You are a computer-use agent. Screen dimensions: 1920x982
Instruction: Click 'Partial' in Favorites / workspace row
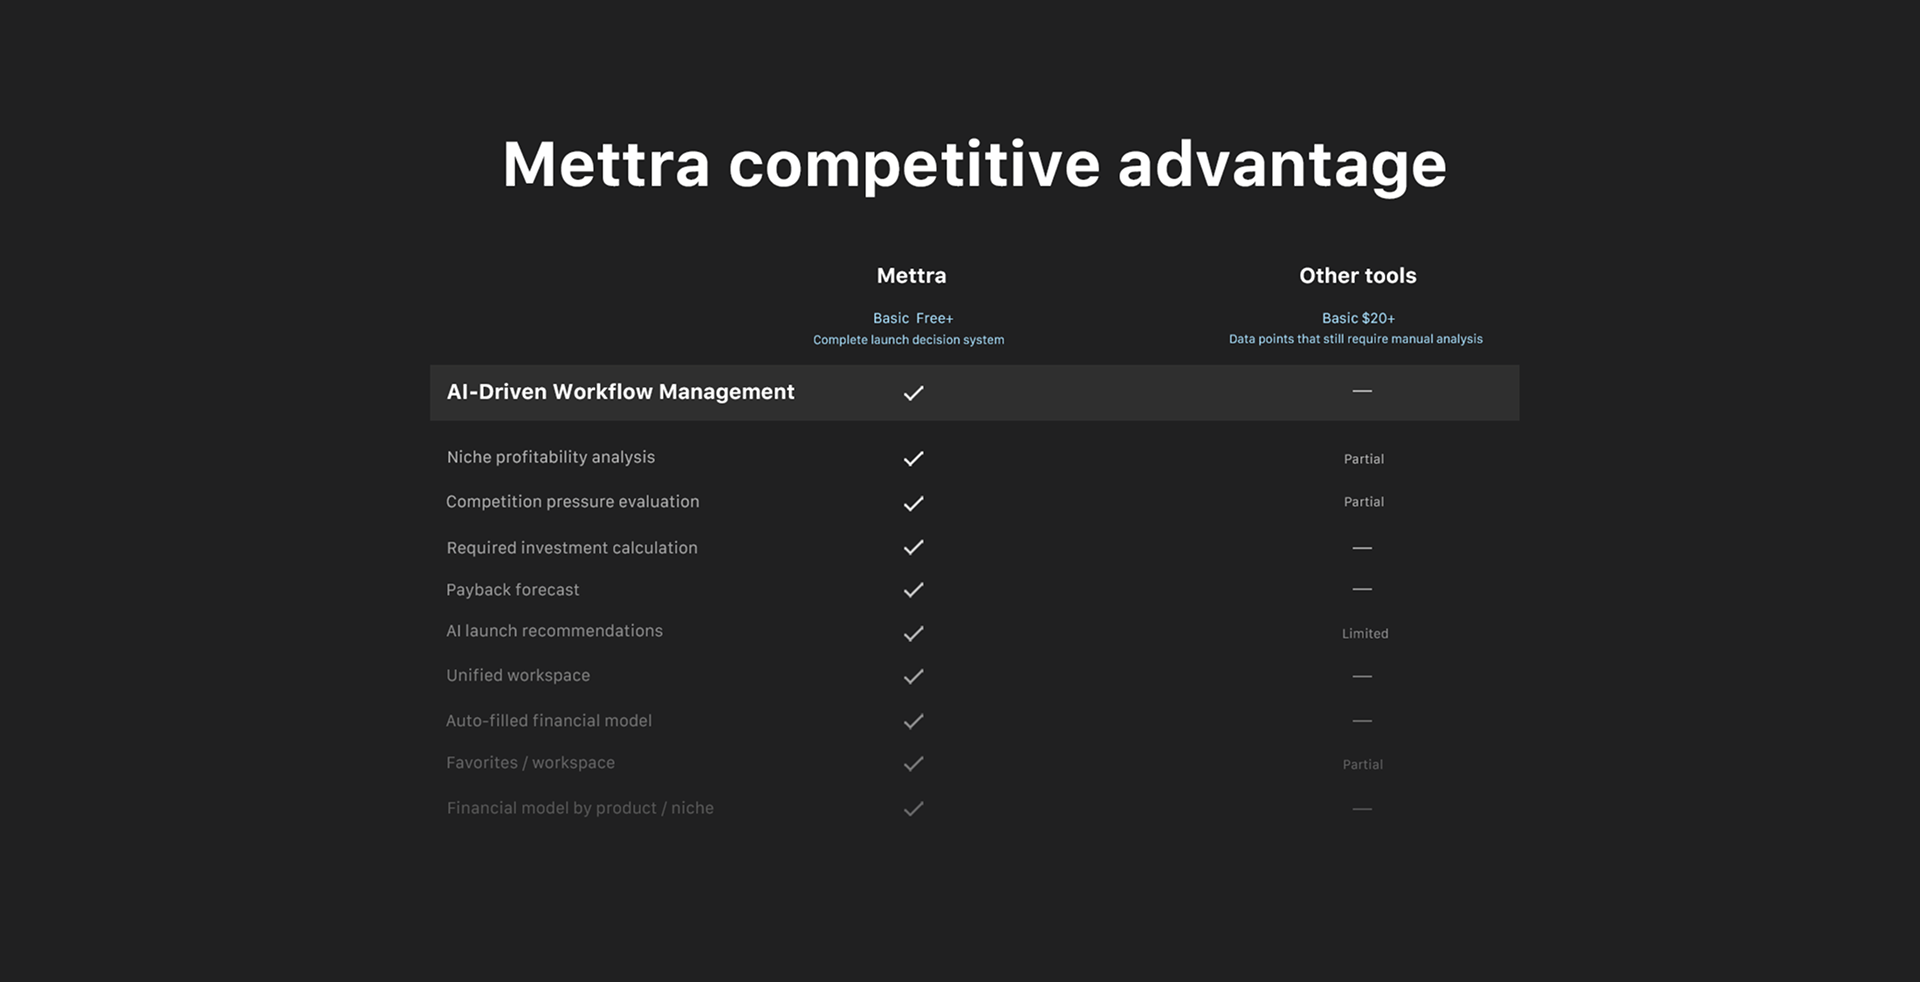[x=1363, y=765]
